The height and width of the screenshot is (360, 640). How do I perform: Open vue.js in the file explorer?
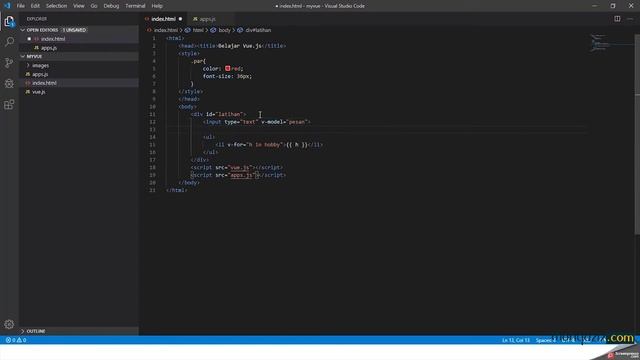(39, 92)
